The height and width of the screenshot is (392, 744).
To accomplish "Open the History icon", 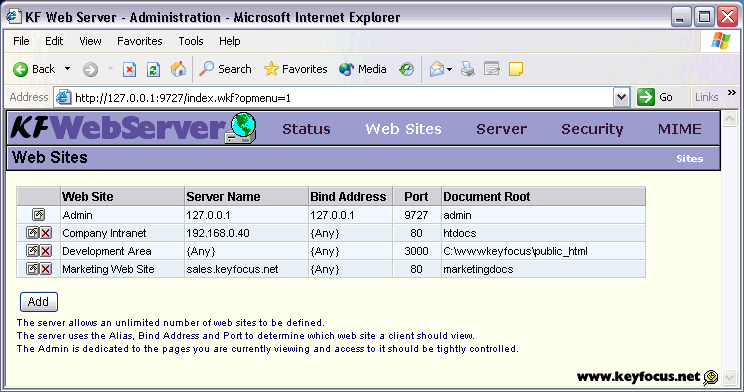I will [406, 70].
